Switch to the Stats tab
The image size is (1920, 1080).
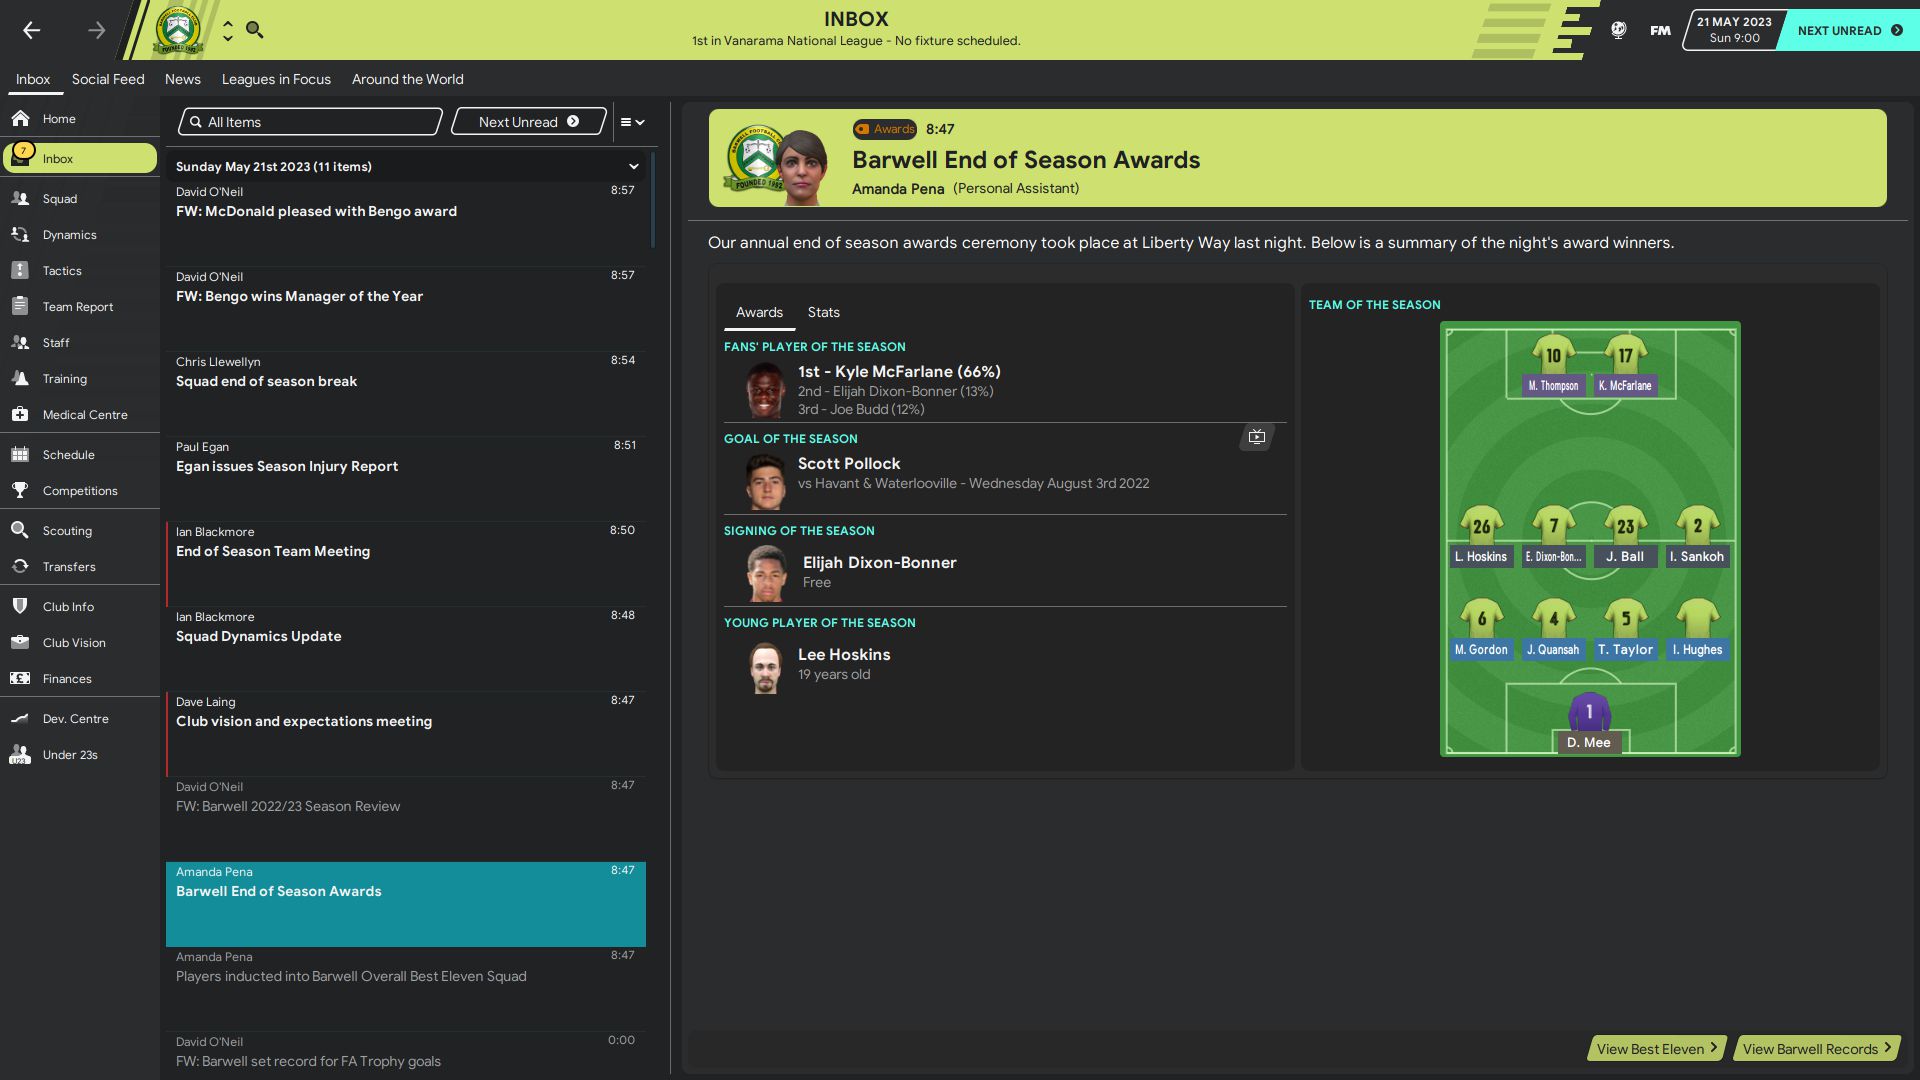(823, 312)
